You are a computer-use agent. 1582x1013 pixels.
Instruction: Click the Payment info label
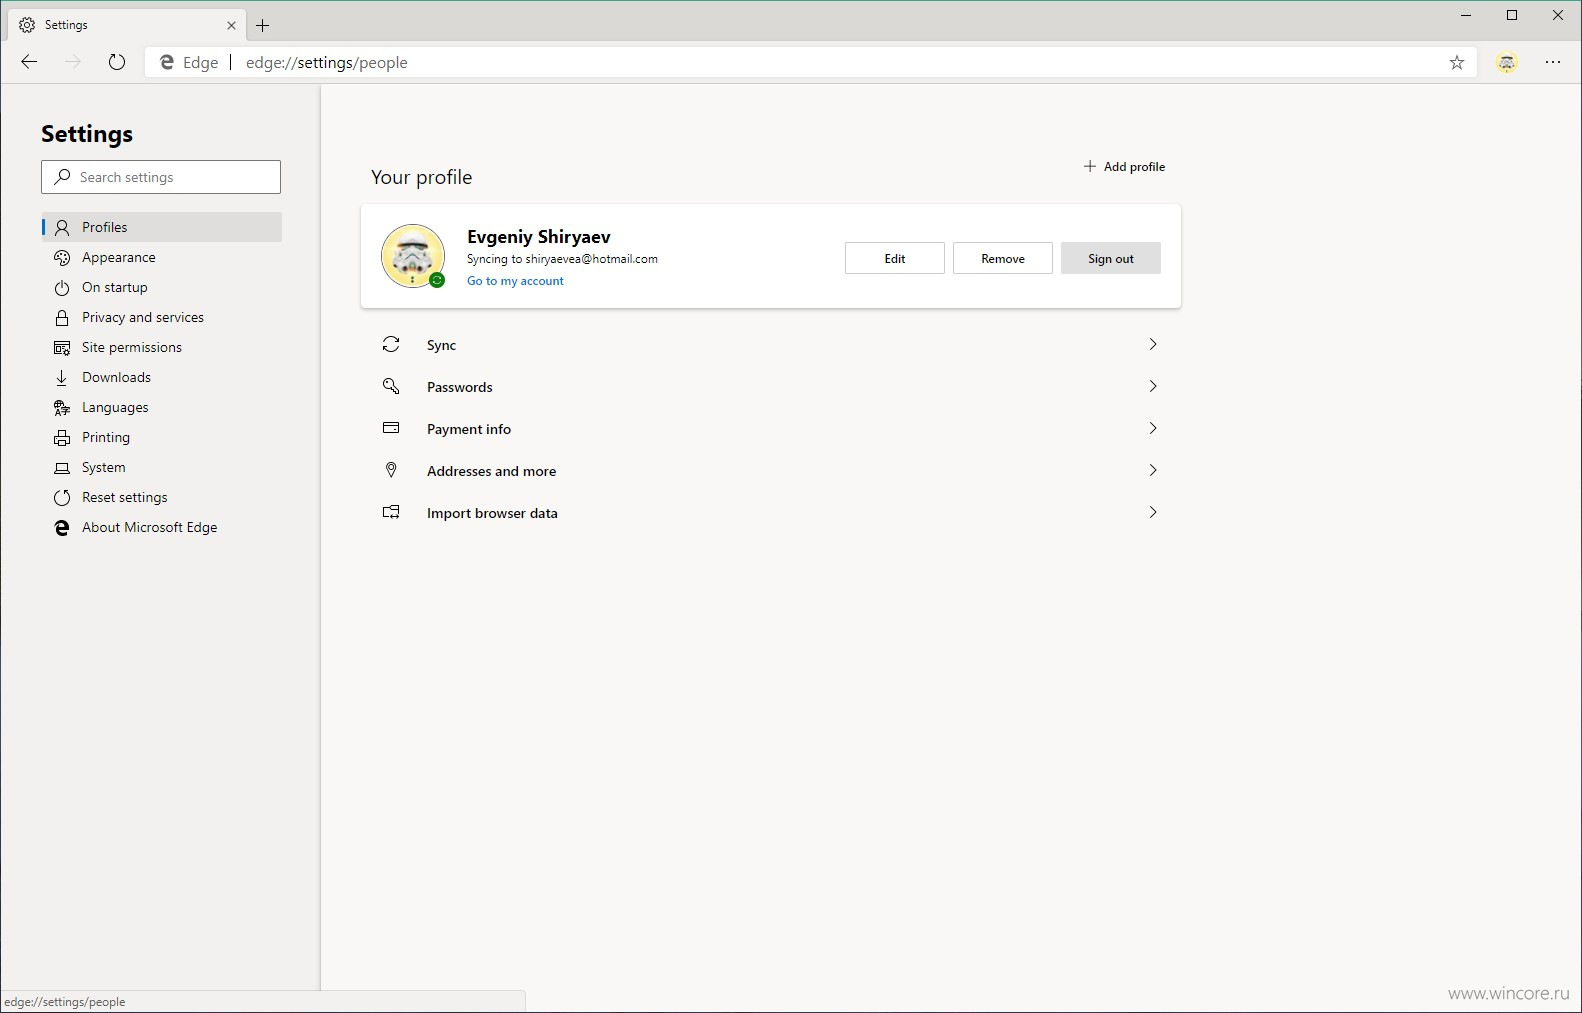click(469, 429)
